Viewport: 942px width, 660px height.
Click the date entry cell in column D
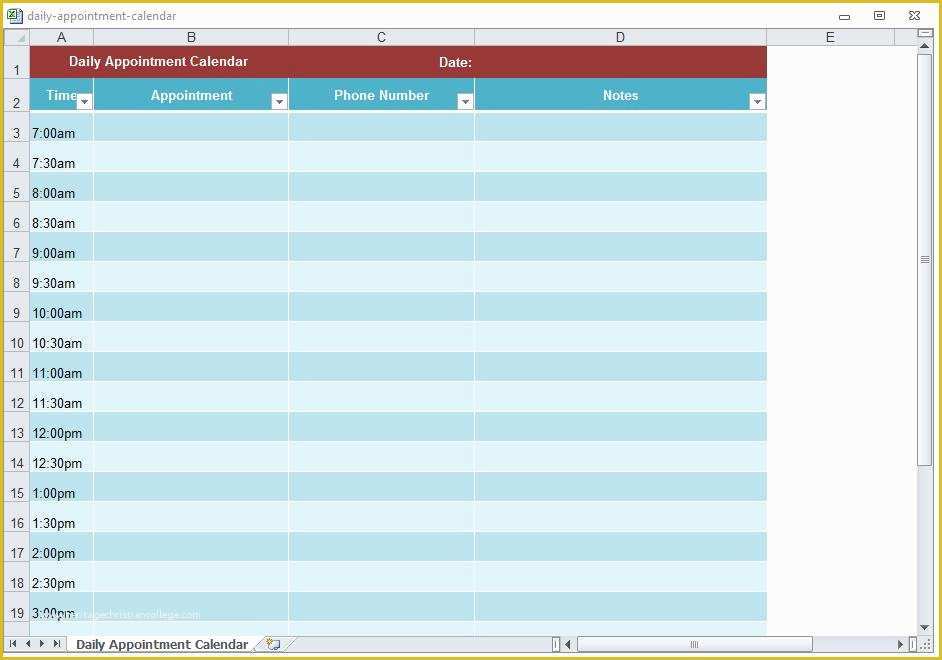(621, 62)
